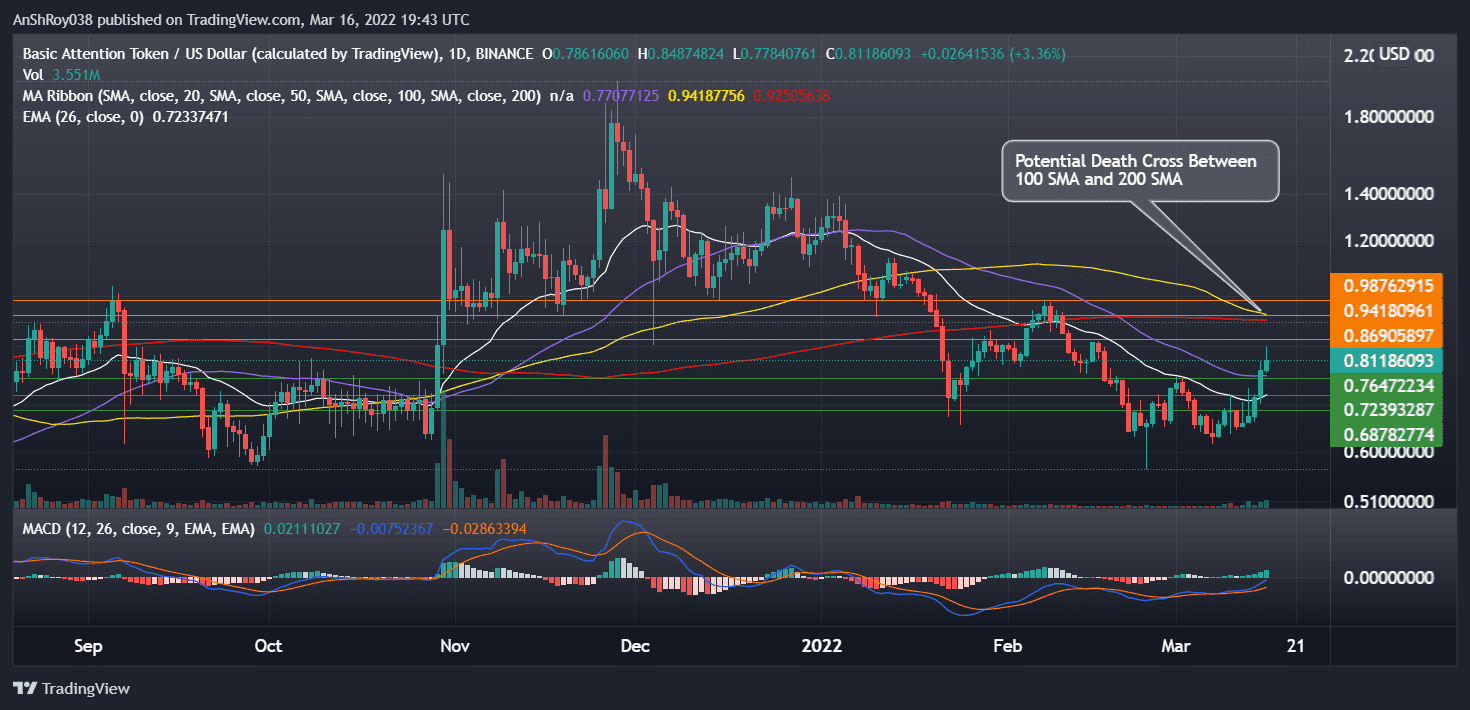Click the green 0.68782774 support price label
1470x710 pixels.
(x=1387, y=433)
